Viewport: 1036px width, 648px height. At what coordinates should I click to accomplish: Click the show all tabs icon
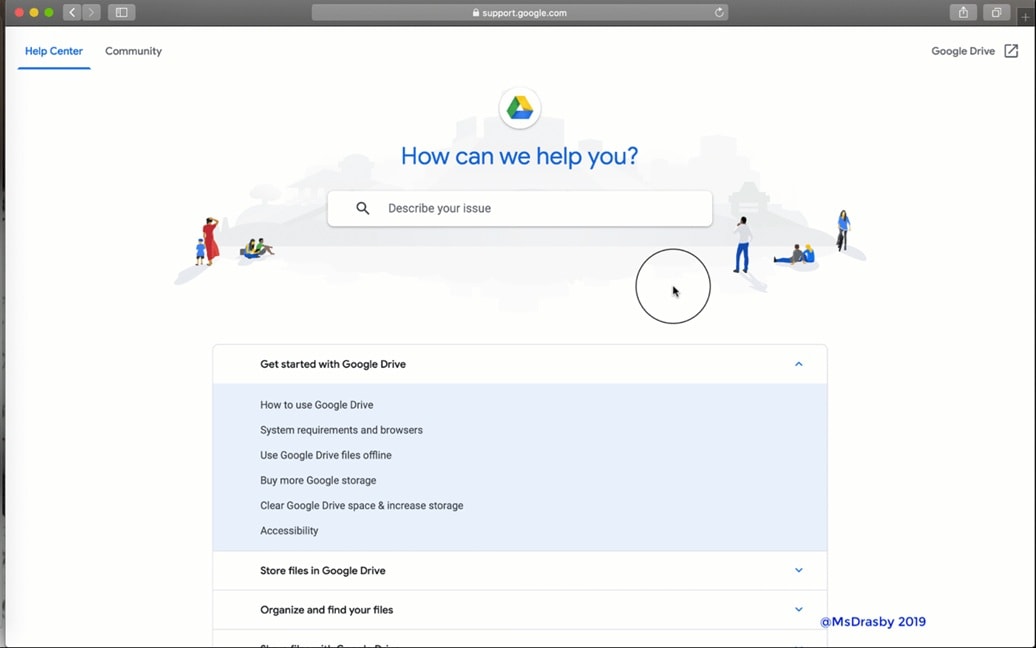pyautogui.click(x=996, y=12)
